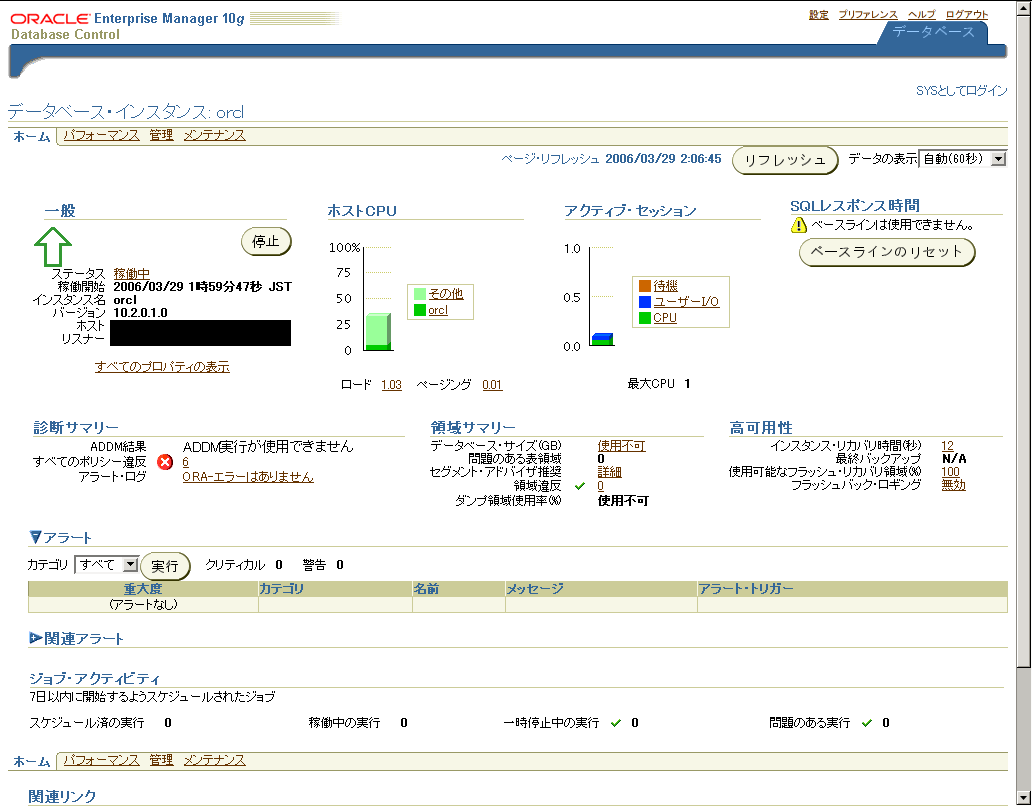This screenshot has height=806, width=1032.
Task: Click 待機 link in sessions legend
Action: coord(665,286)
